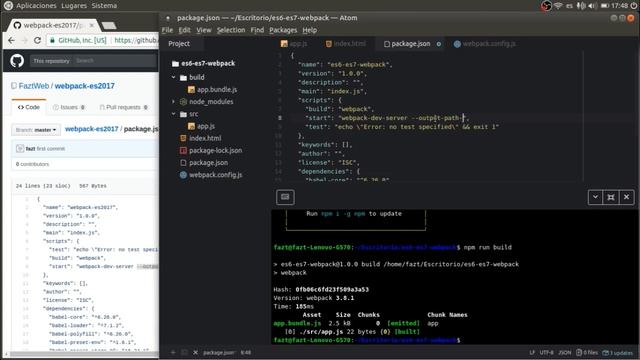Click the GitHub logo in browser
The width and height of the screenshot is (640, 360).
coord(17,61)
